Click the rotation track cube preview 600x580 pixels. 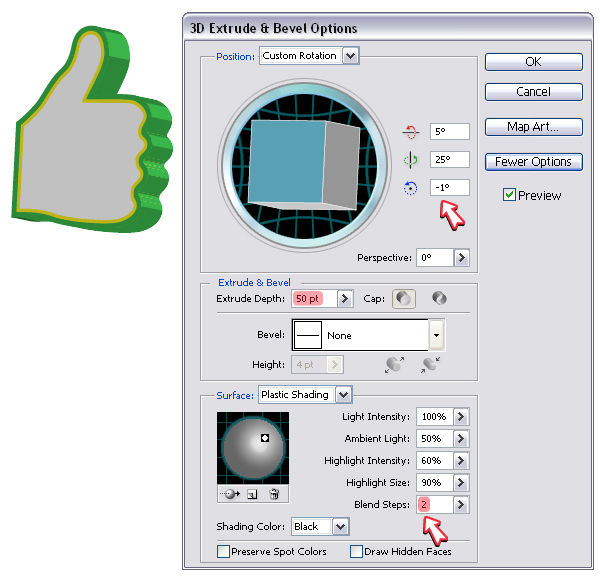click(x=305, y=166)
